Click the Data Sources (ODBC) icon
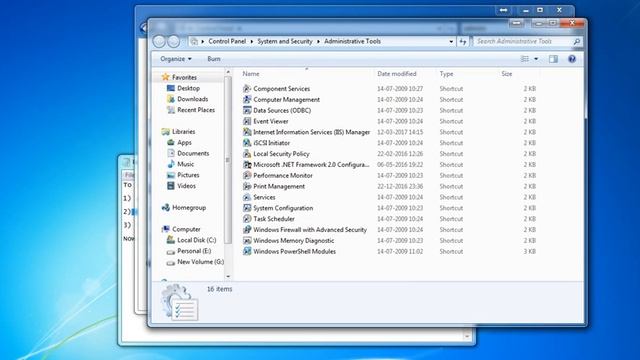The image size is (640, 360). click(x=247, y=110)
